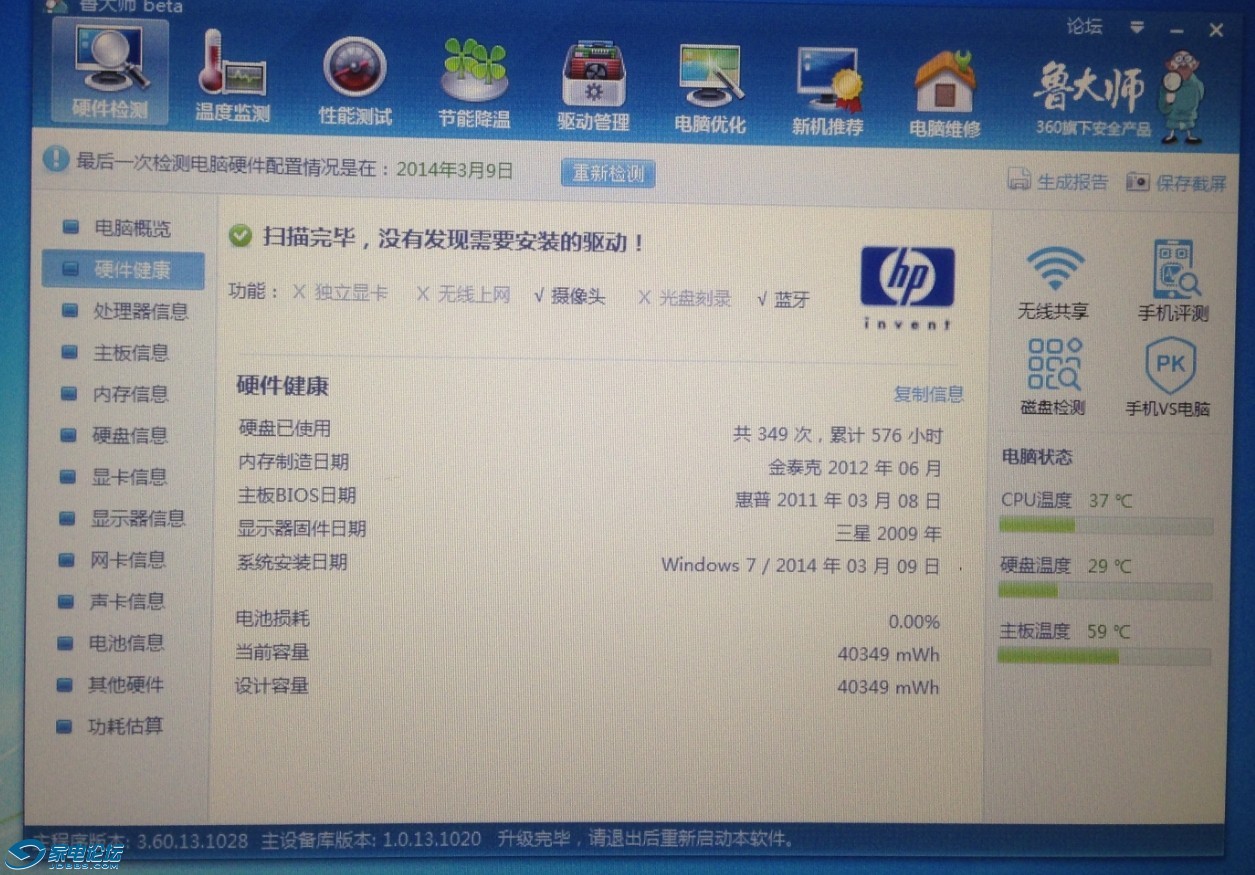Click the HP invent logo
This screenshot has height=875, width=1255.
pyautogui.click(x=907, y=287)
